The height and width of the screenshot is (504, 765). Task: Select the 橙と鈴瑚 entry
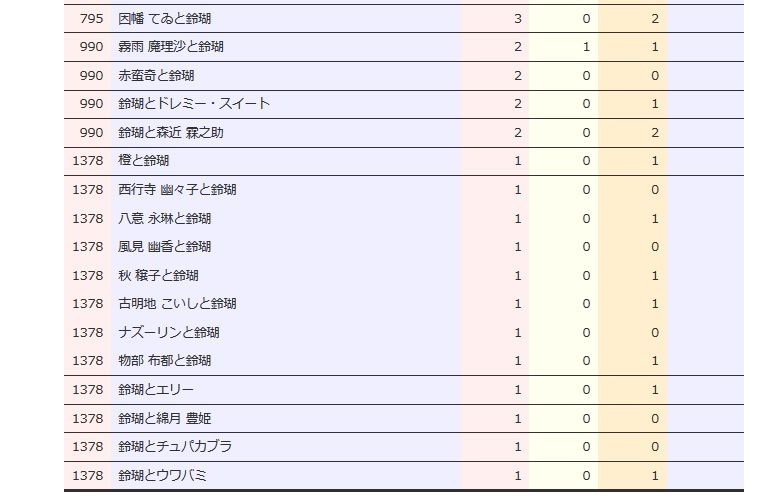coord(143,161)
